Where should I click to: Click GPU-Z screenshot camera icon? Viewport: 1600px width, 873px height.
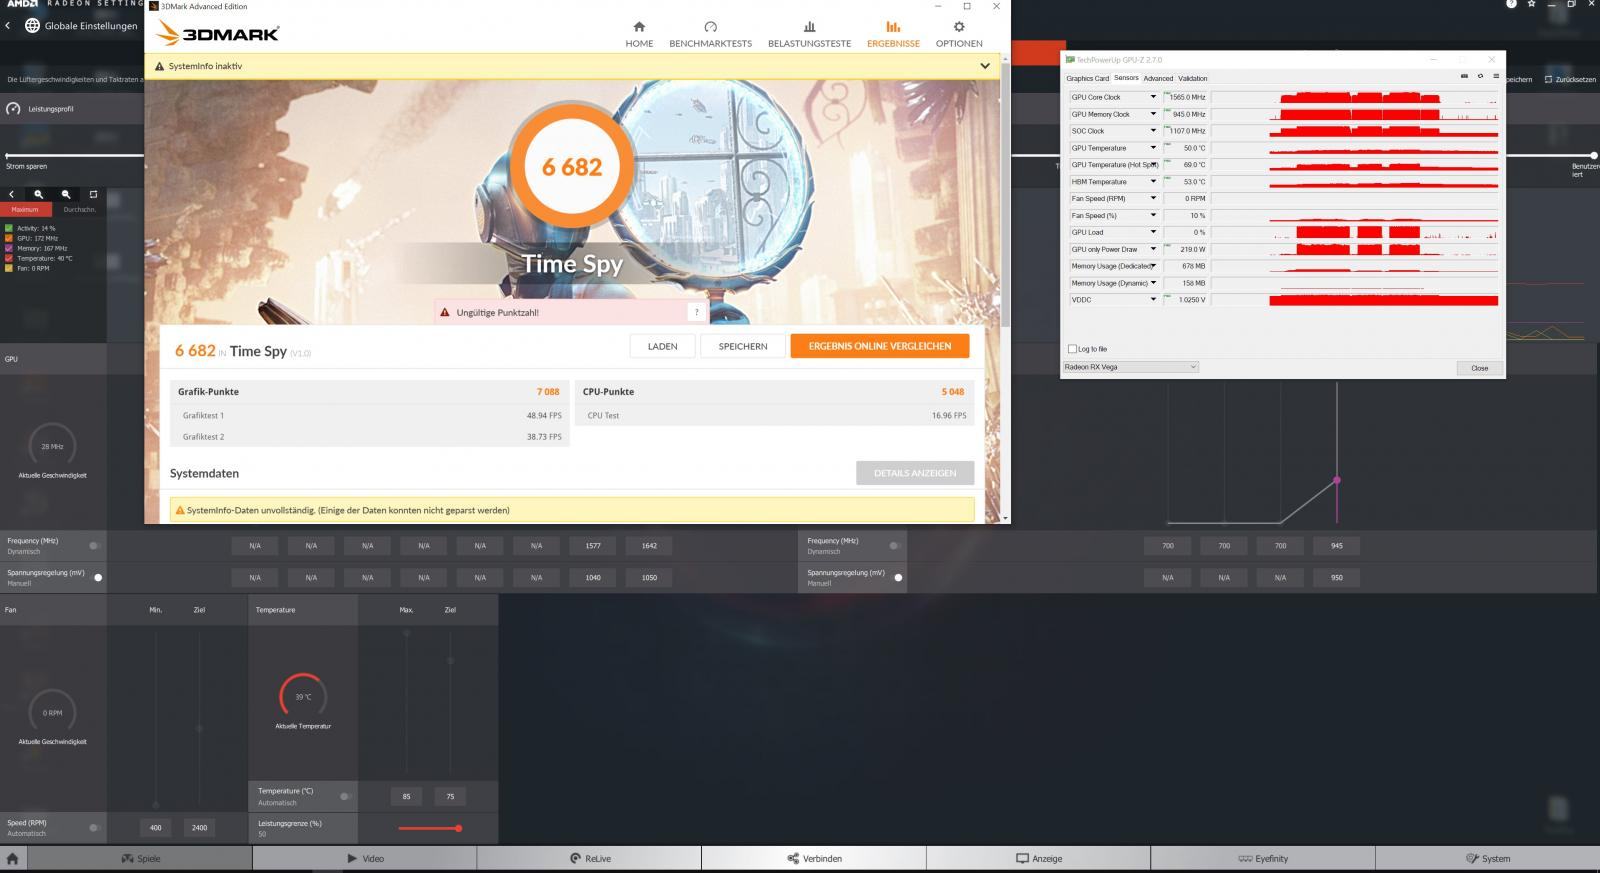[1464, 76]
